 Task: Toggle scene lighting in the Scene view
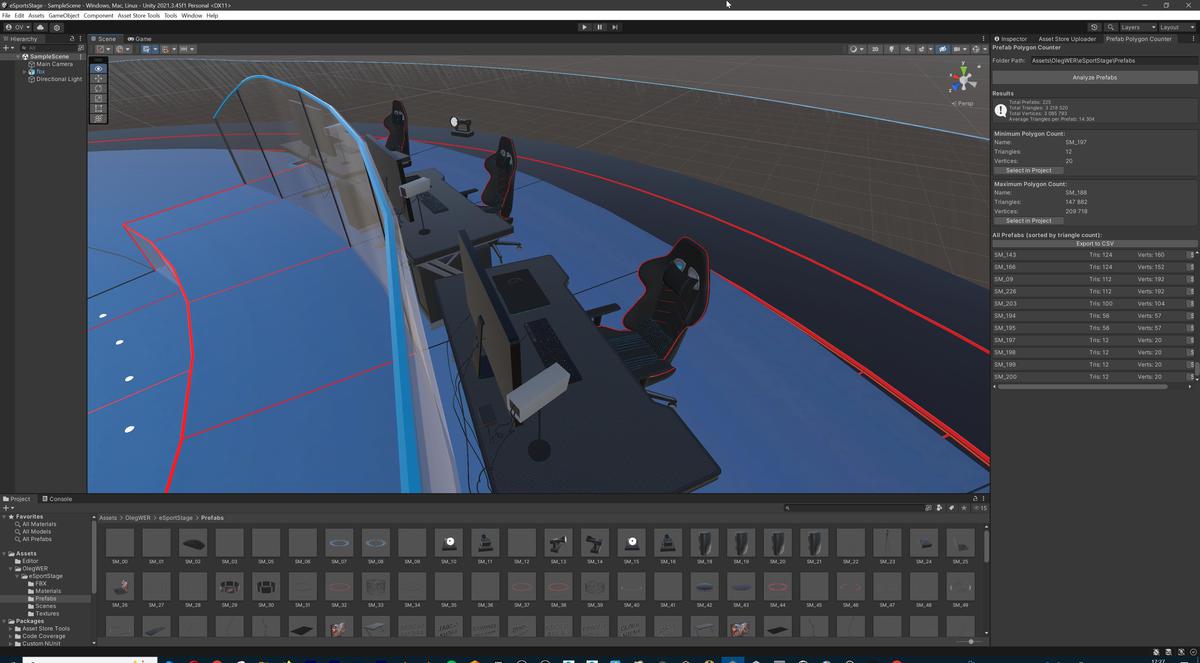pyautogui.click(x=891, y=48)
